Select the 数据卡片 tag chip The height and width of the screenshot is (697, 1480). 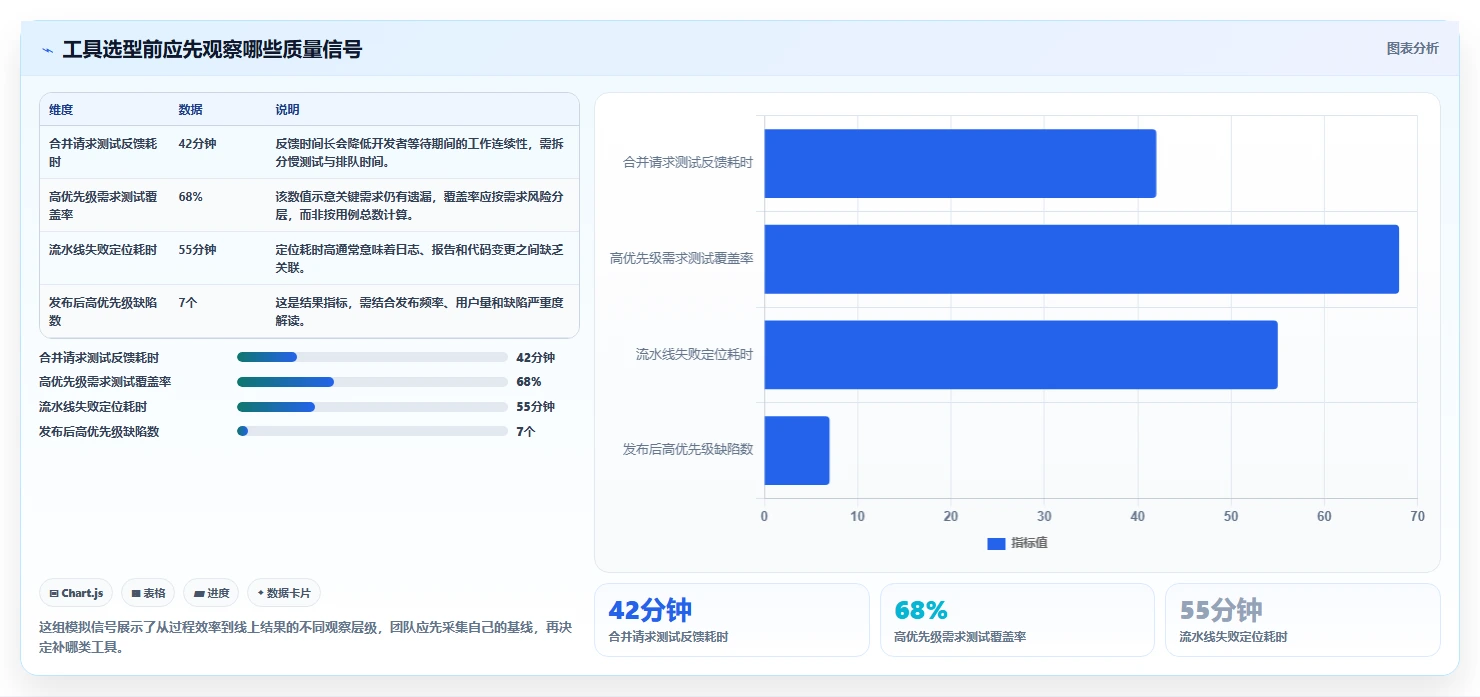(284, 593)
